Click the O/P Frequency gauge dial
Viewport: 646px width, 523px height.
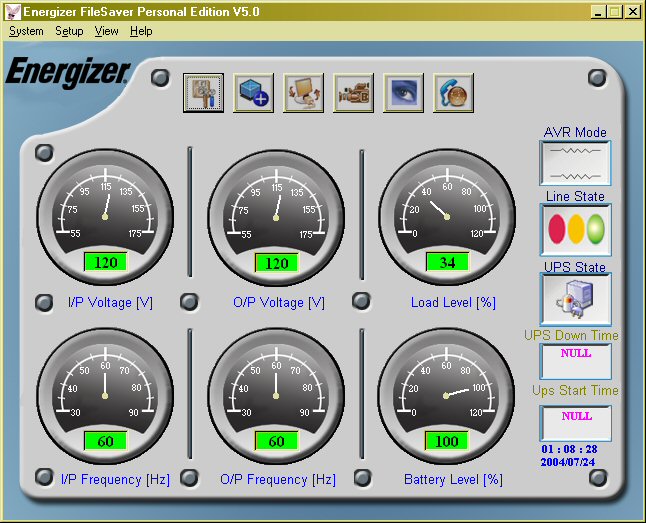click(x=276, y=396)
